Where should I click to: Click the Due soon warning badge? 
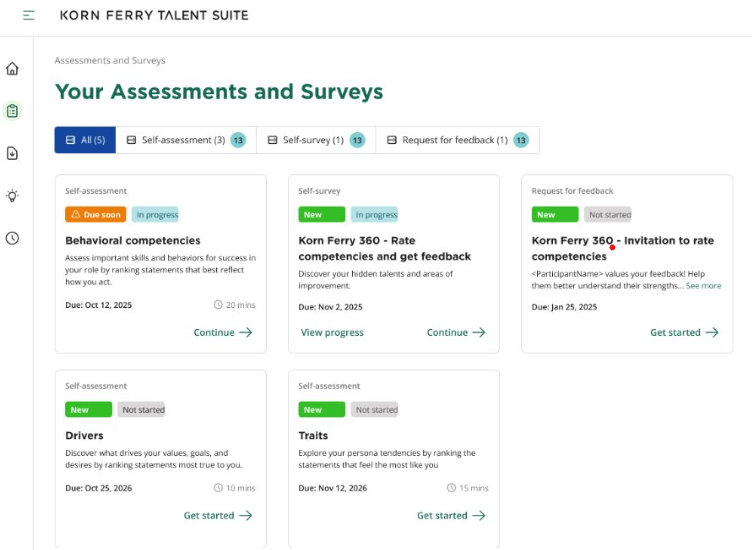pyautogui.click(x=95, y=214)
